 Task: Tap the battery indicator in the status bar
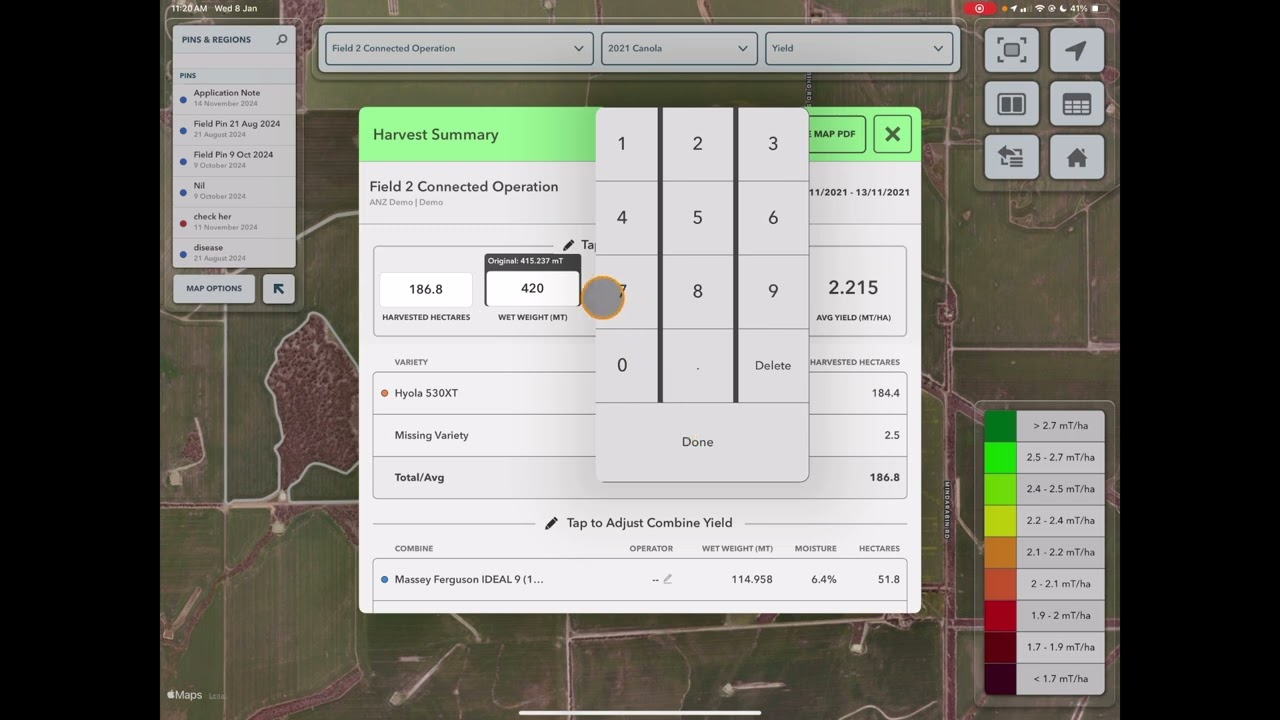pos(1096,8)
